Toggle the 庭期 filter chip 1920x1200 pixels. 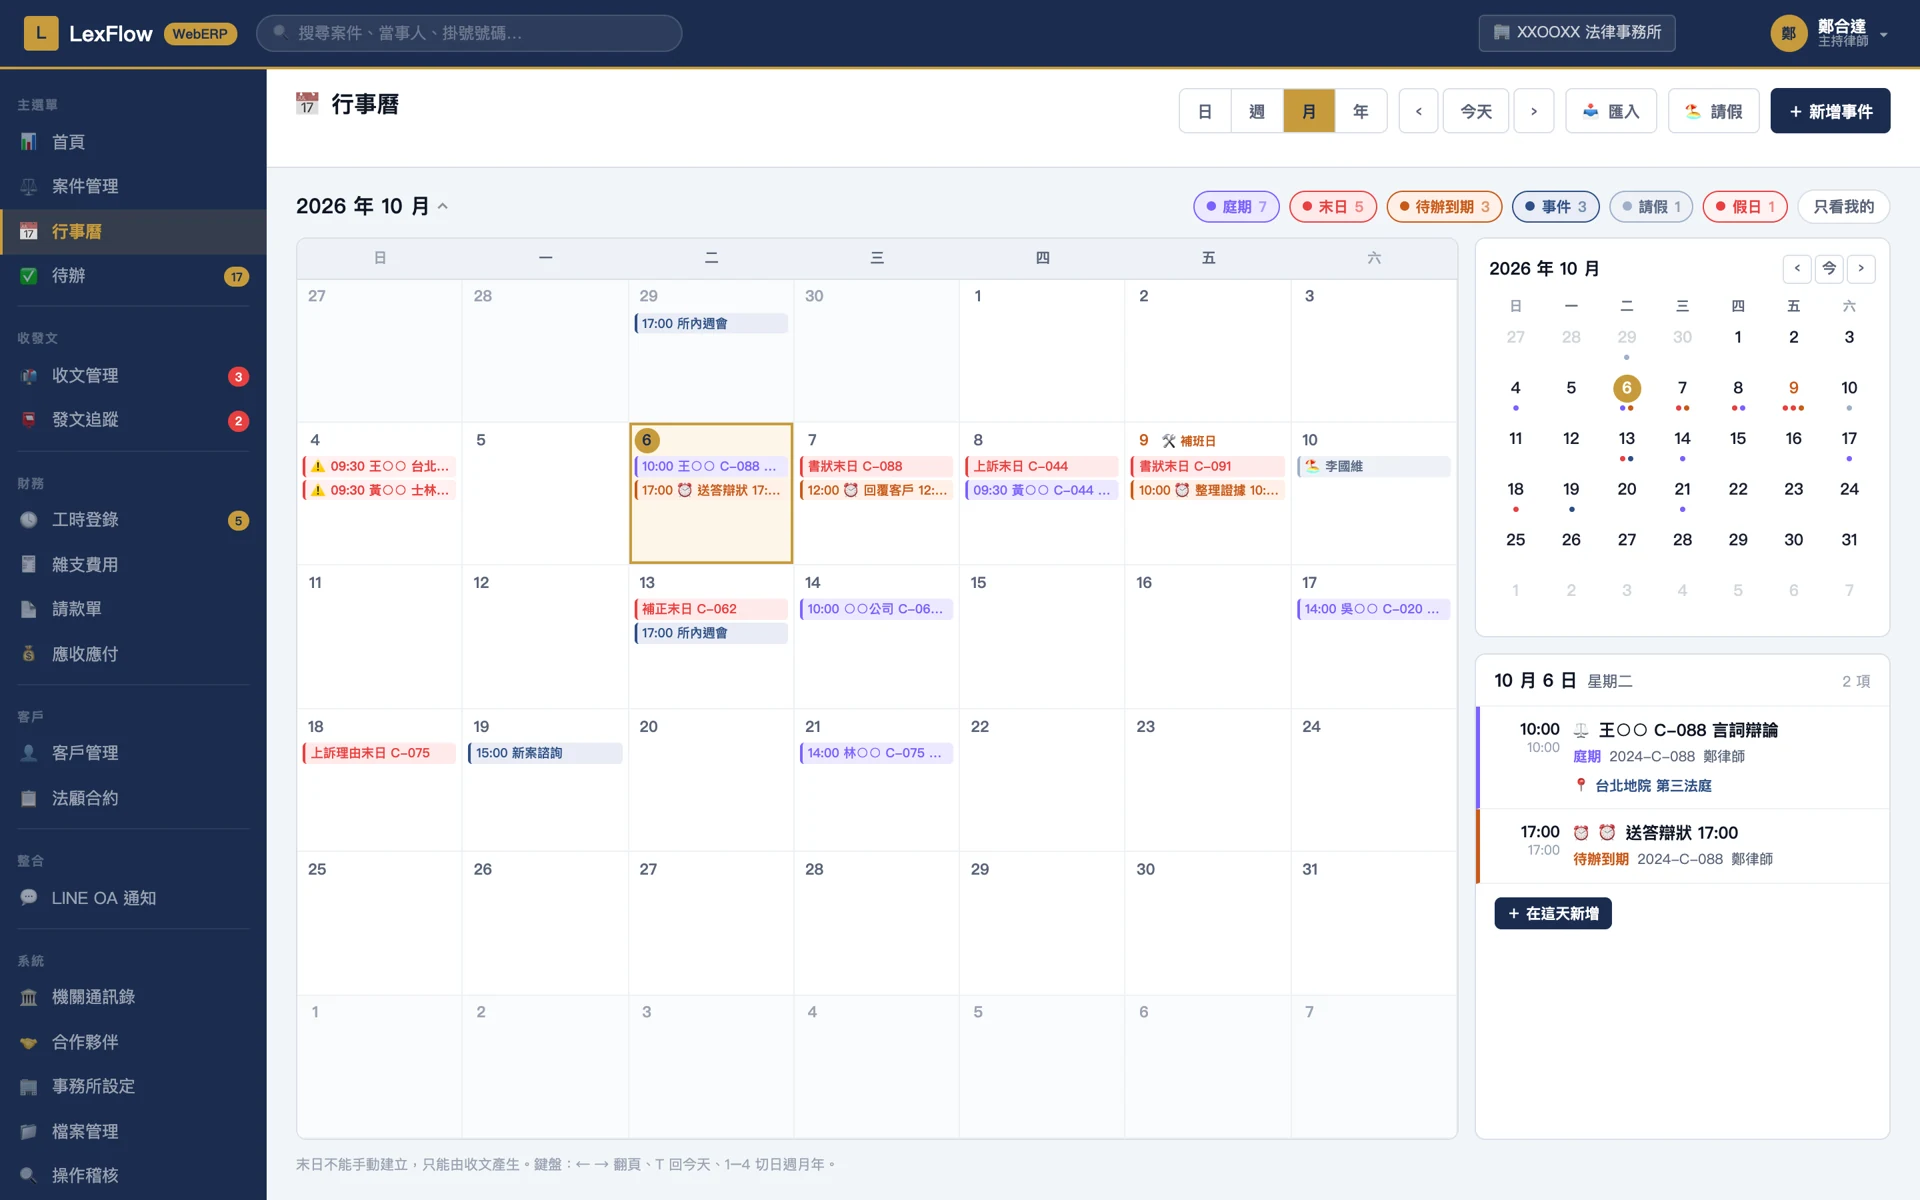pyautogui.click(x=1236, y=207)
